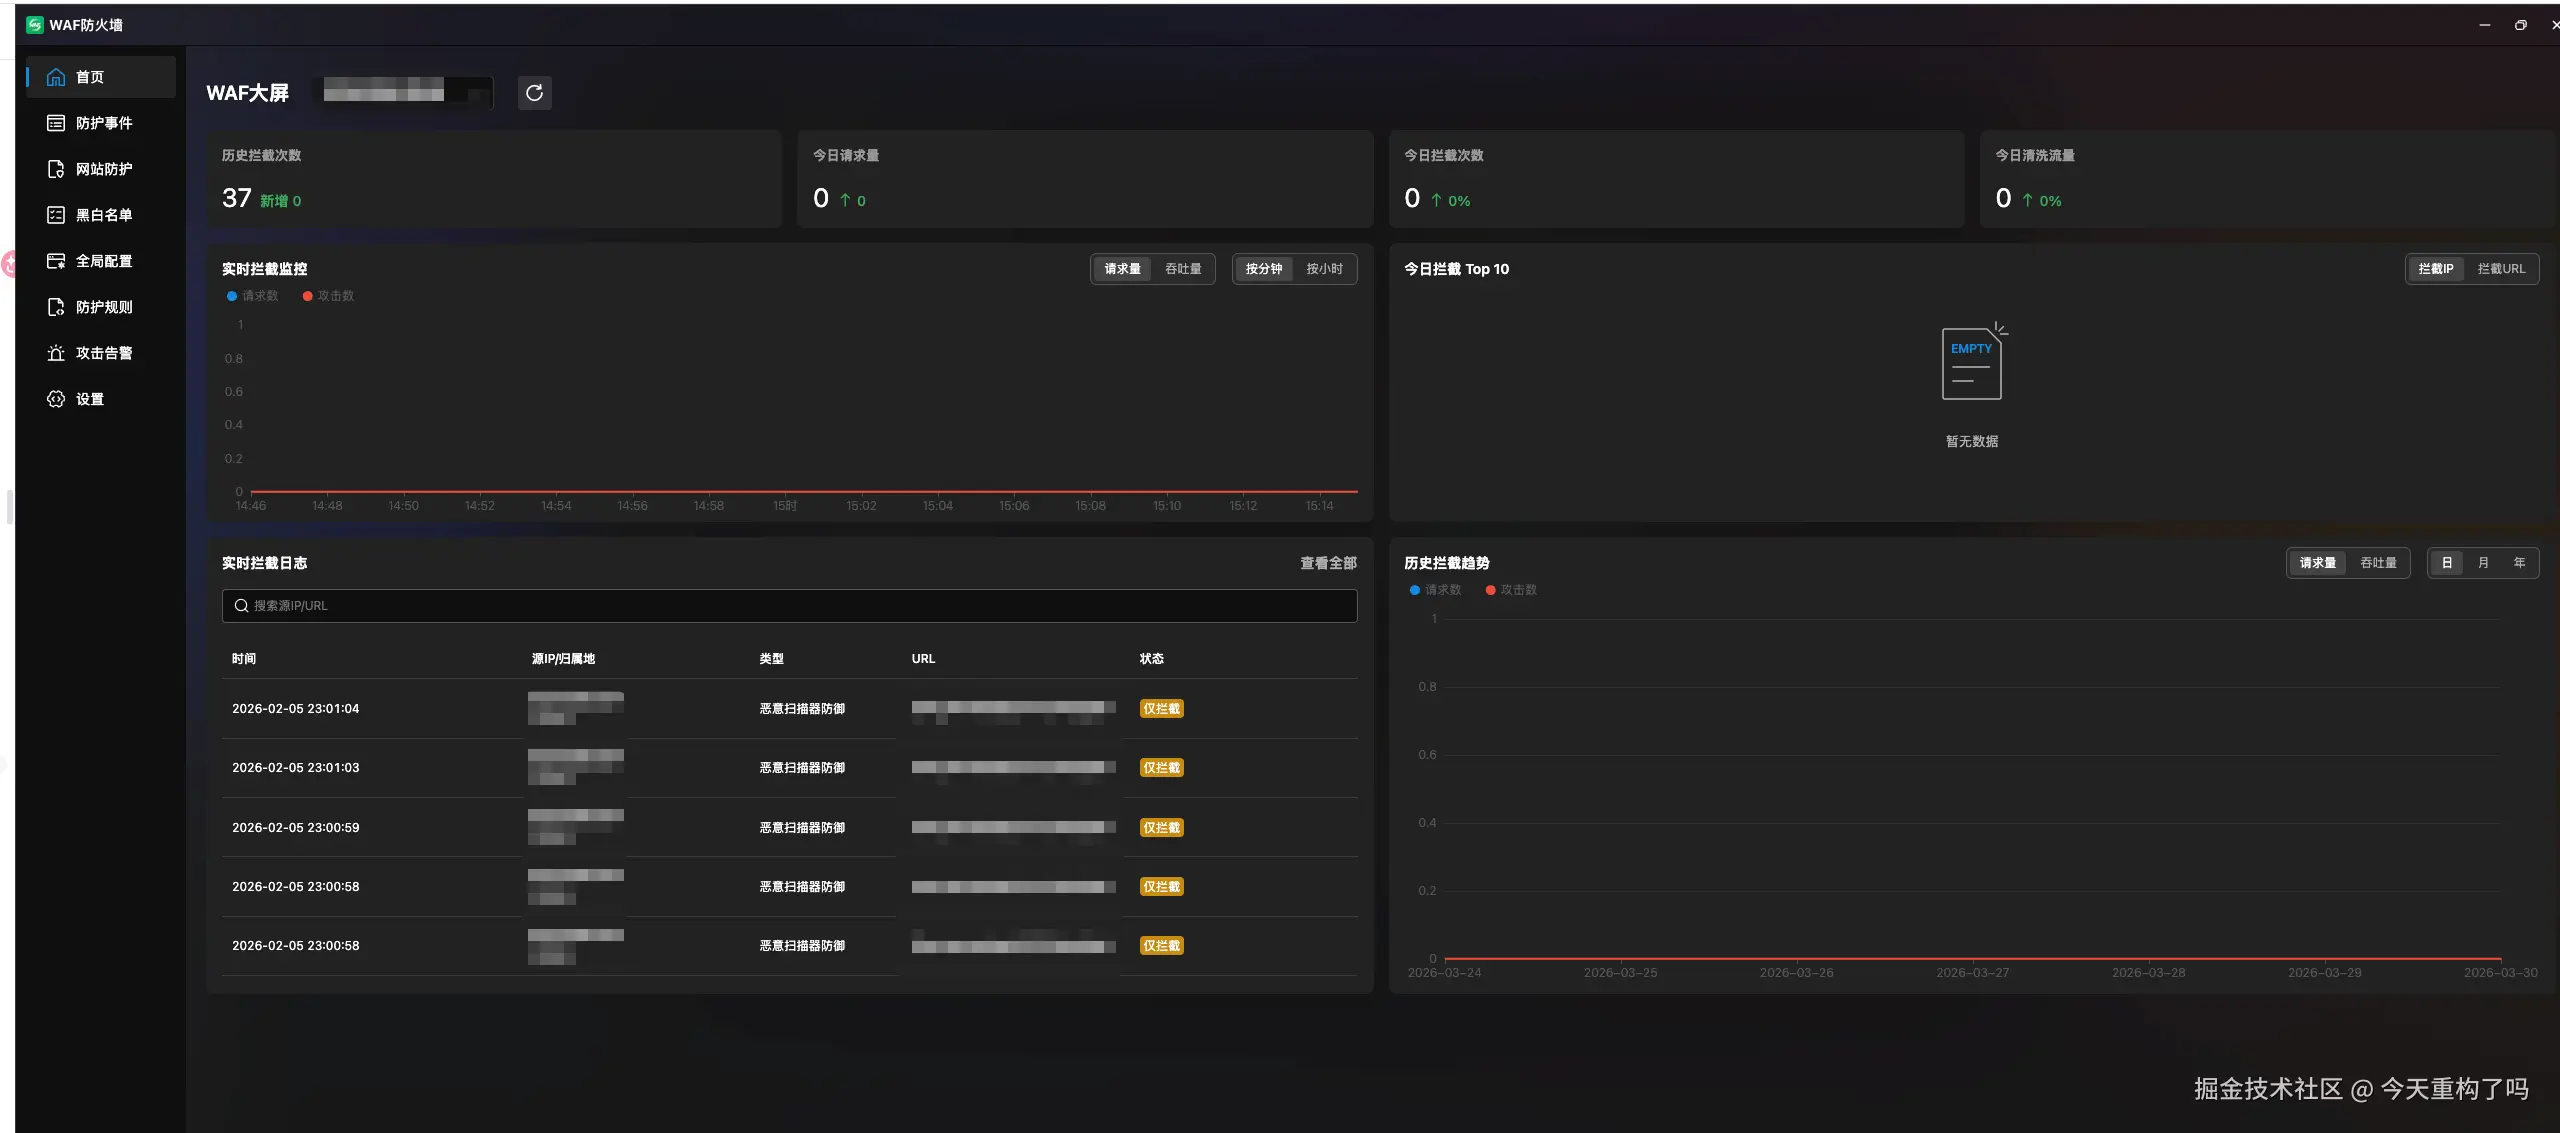This screenshot has width=2560, height=1133.
Task: Click 查看全部 link in log panel
Action: (1328, 563)
